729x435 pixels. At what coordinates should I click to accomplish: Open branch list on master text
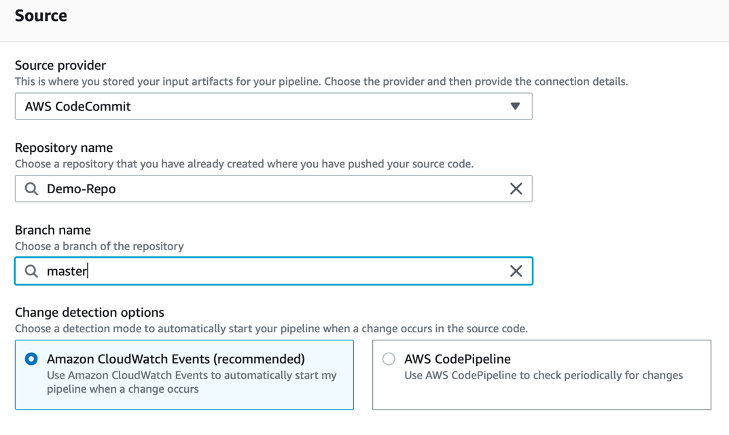coord(68,271)
